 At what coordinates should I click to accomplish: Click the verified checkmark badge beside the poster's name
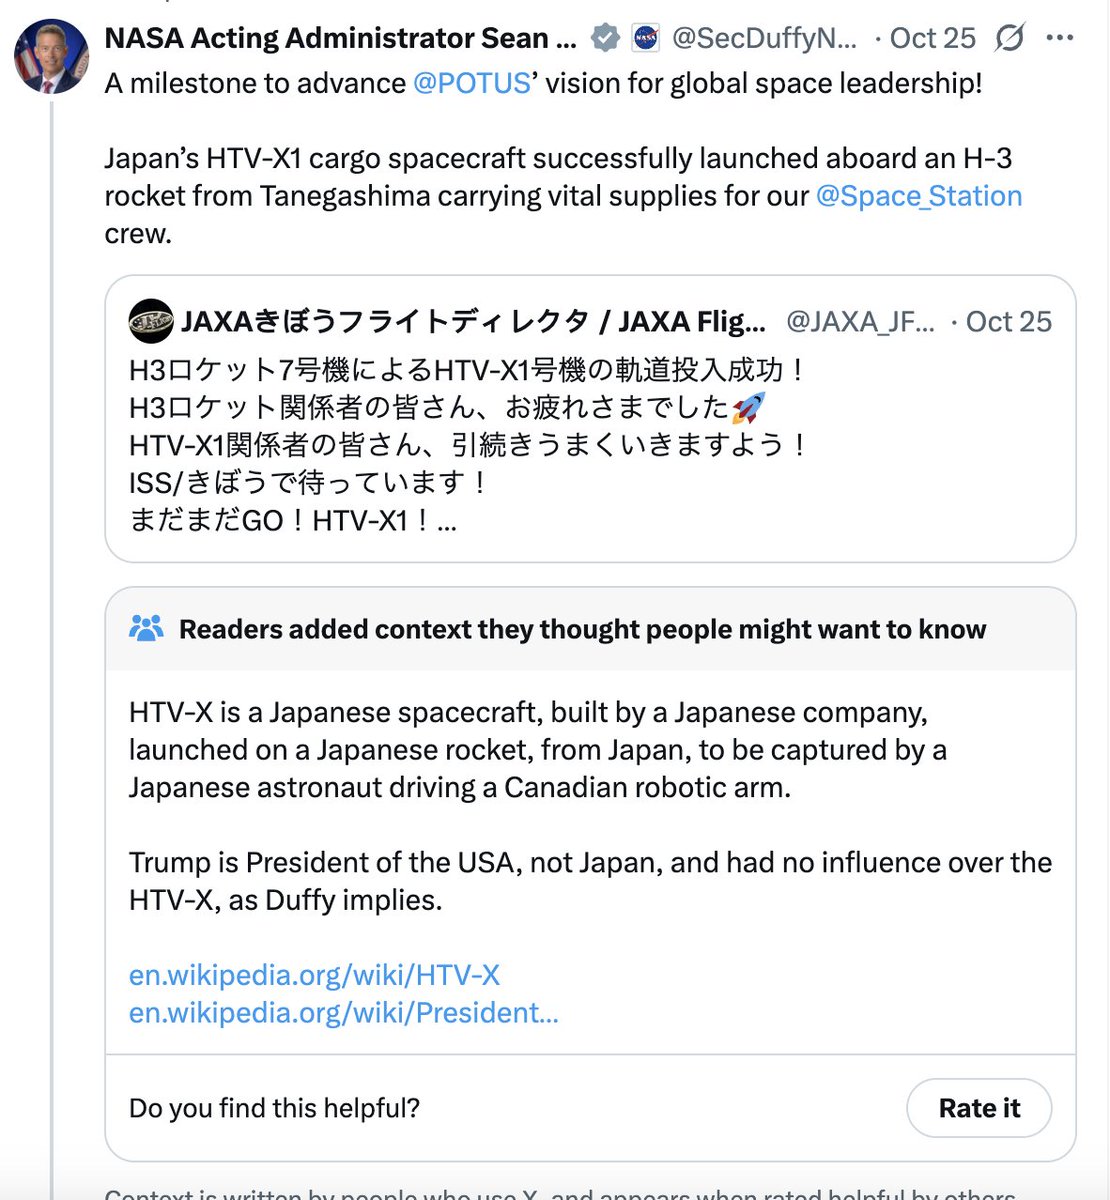(x=605, y=38)
